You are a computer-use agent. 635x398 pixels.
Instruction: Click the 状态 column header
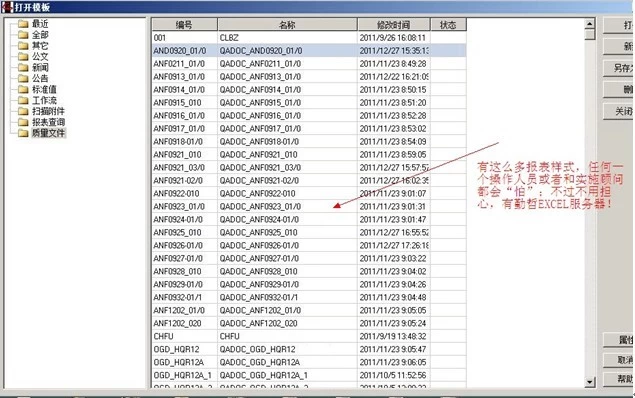coord(448,25)
